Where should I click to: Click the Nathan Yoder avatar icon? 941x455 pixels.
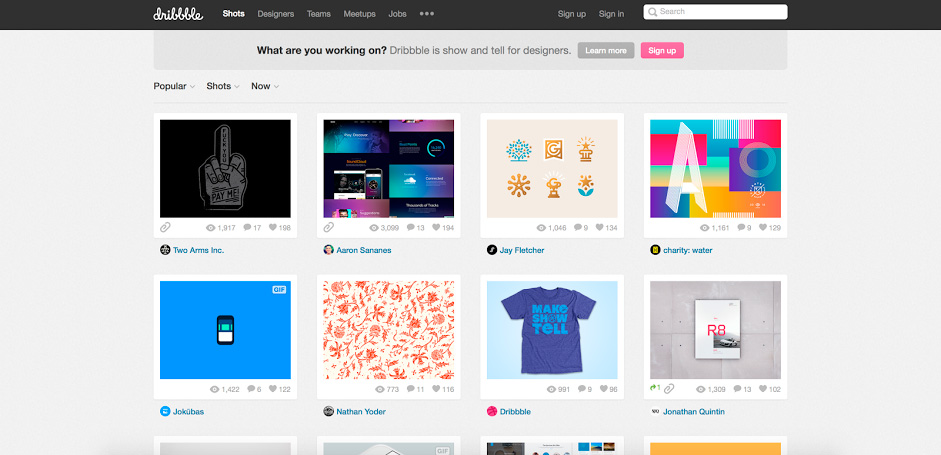(x=328, y=411)
